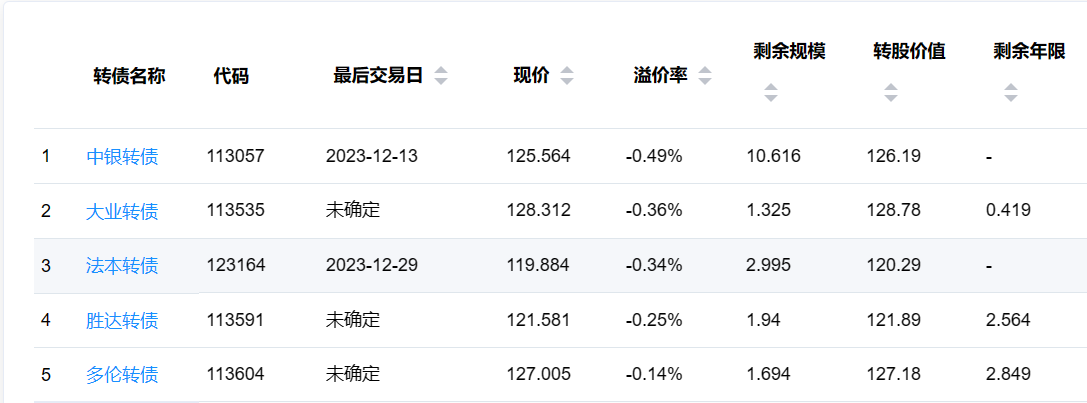Image resolution: width=1087 pixels, height=403 pixels.
Task: Click the 剩余规模 column header text
Action: (x=789, y=51)
